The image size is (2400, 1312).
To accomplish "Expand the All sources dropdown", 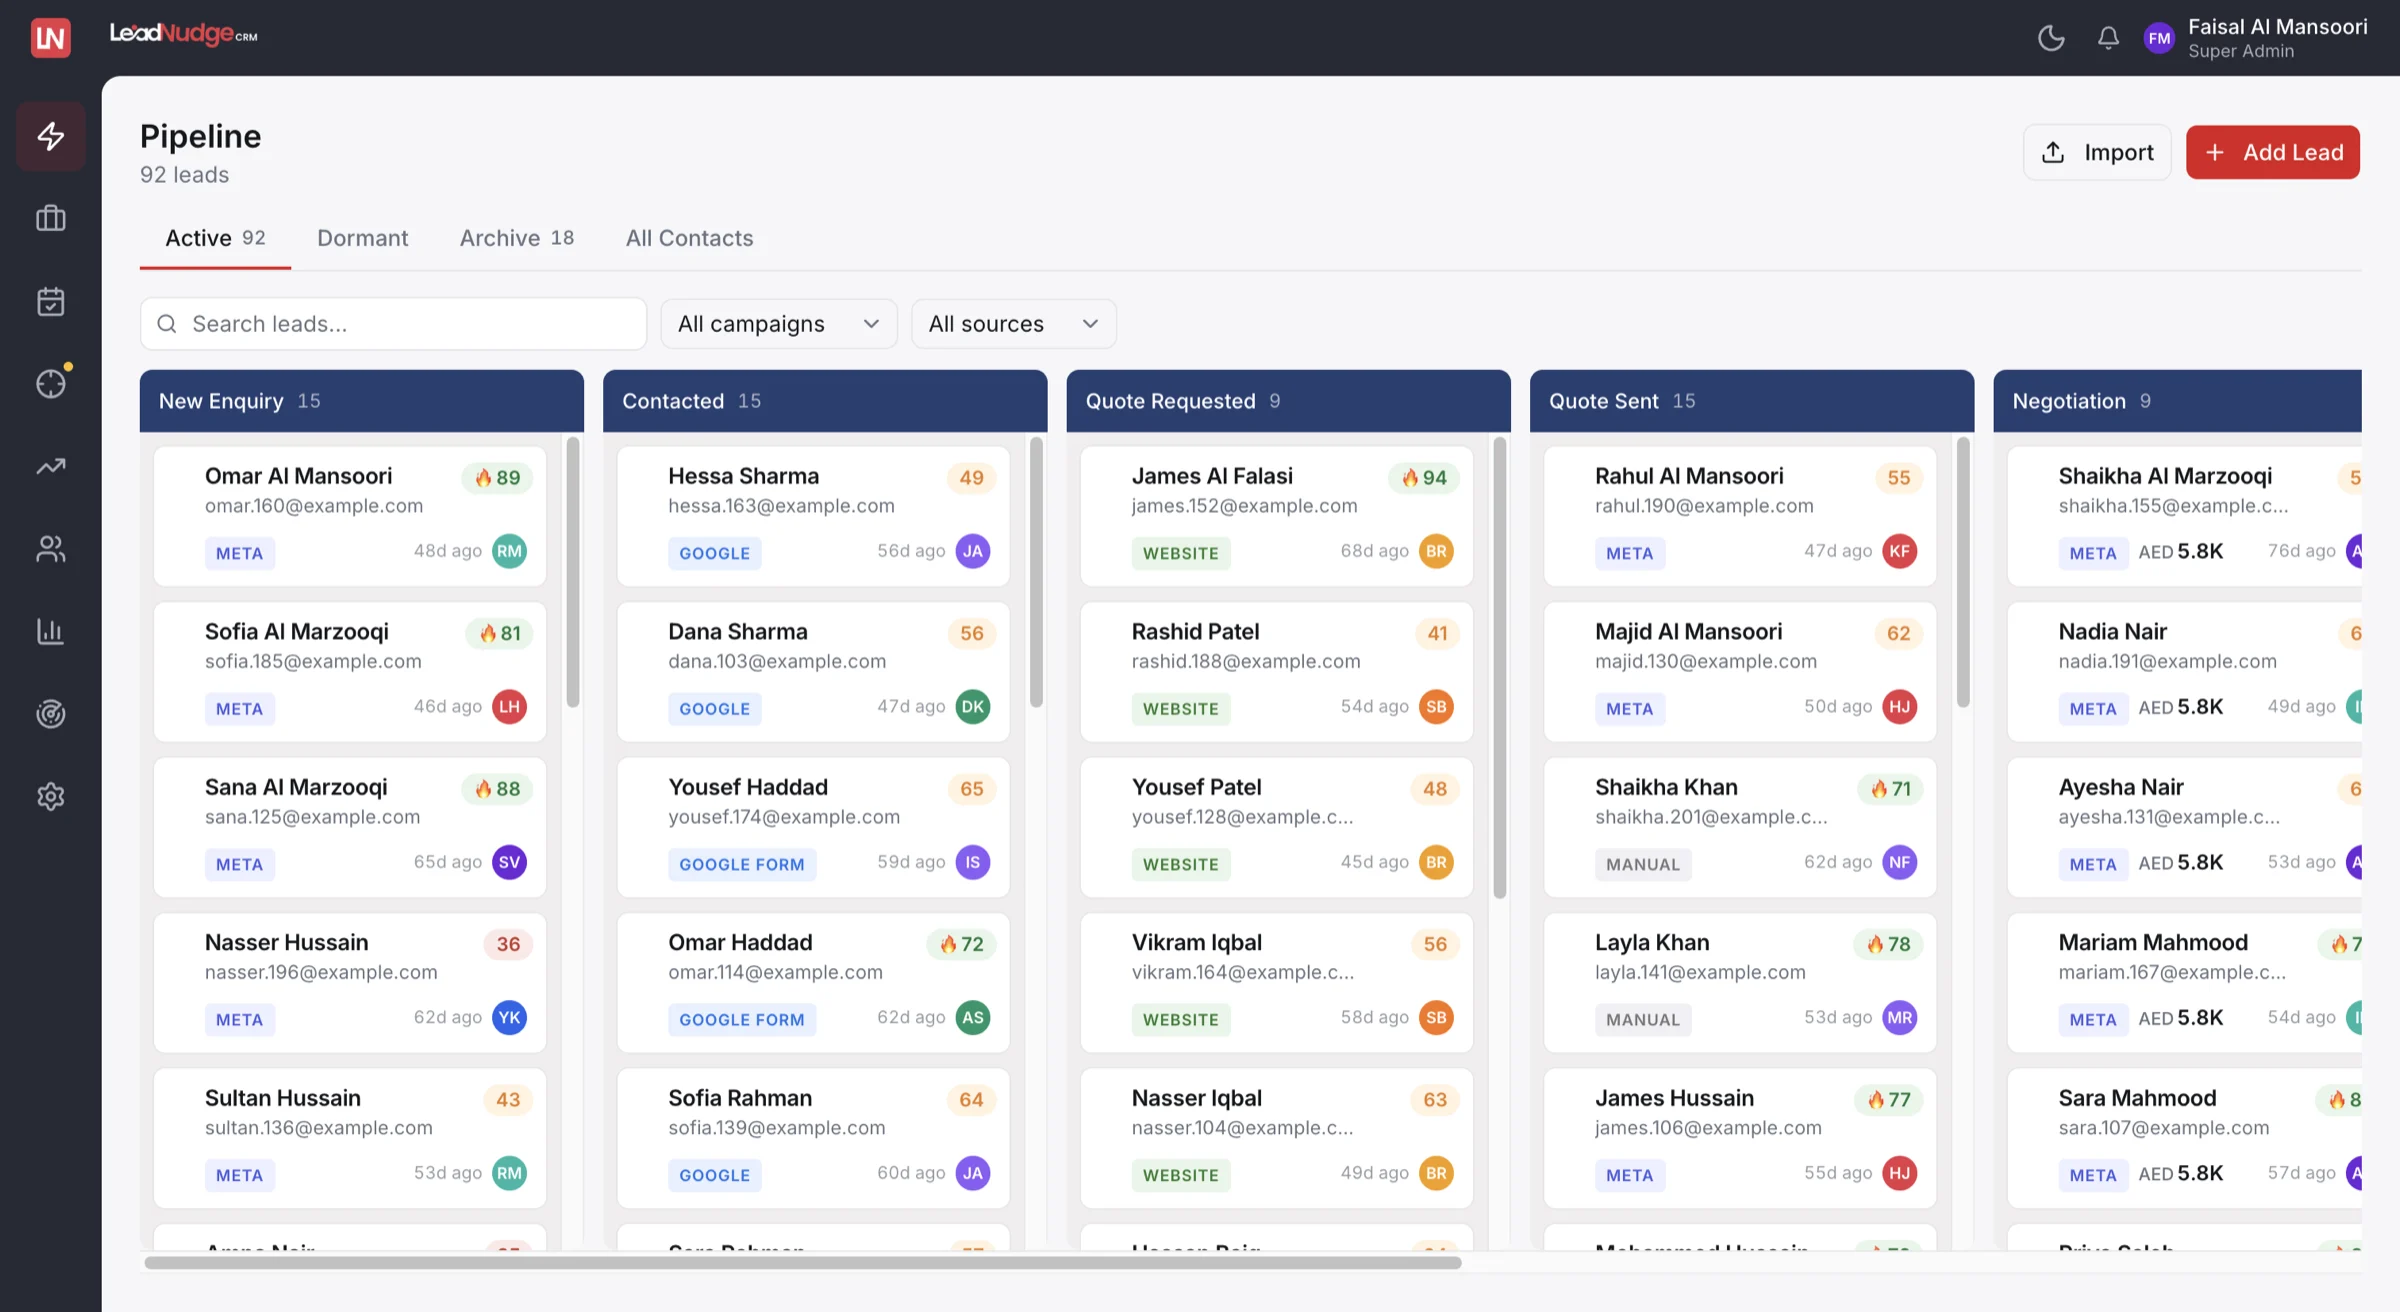I will pyautogui.click(x=1014, y=324).
